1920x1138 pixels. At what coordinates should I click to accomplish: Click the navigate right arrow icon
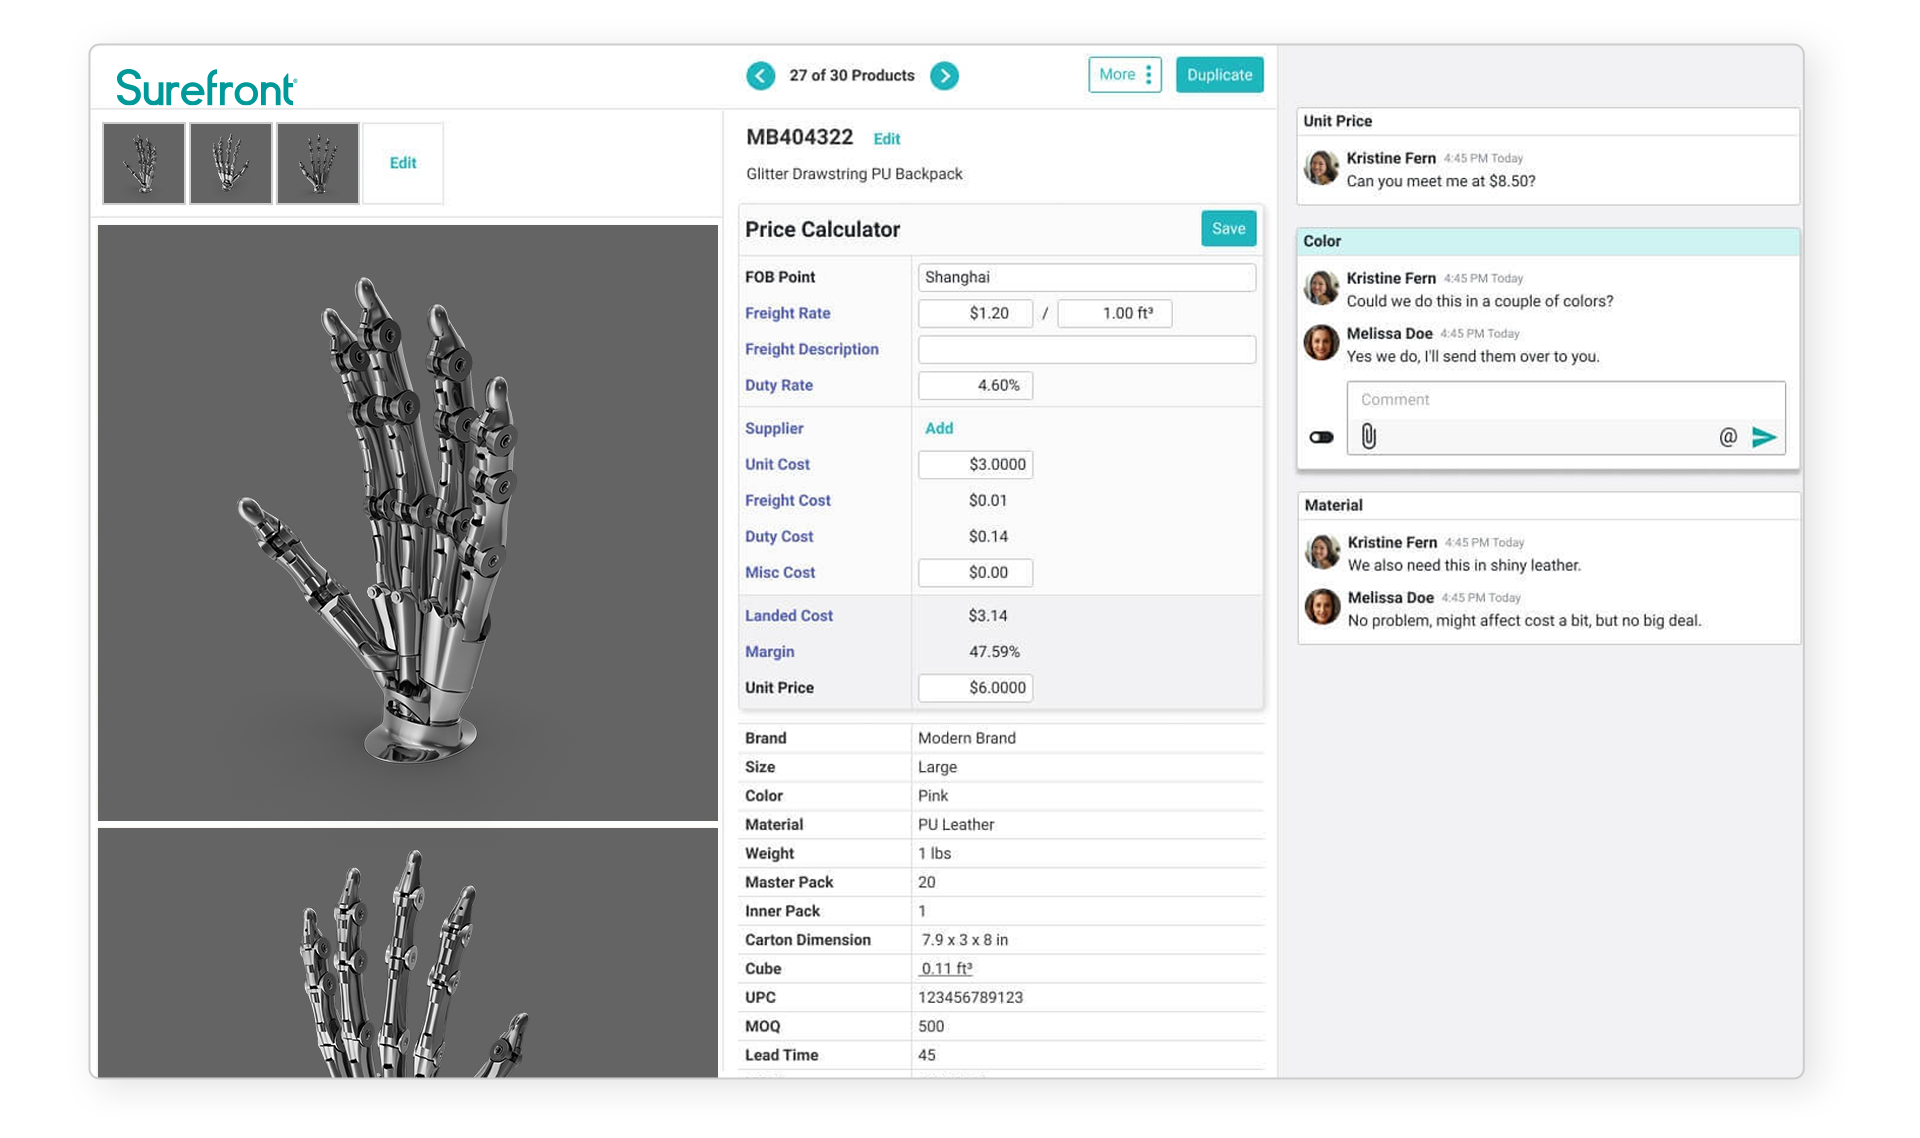click(x=946, y=75)
